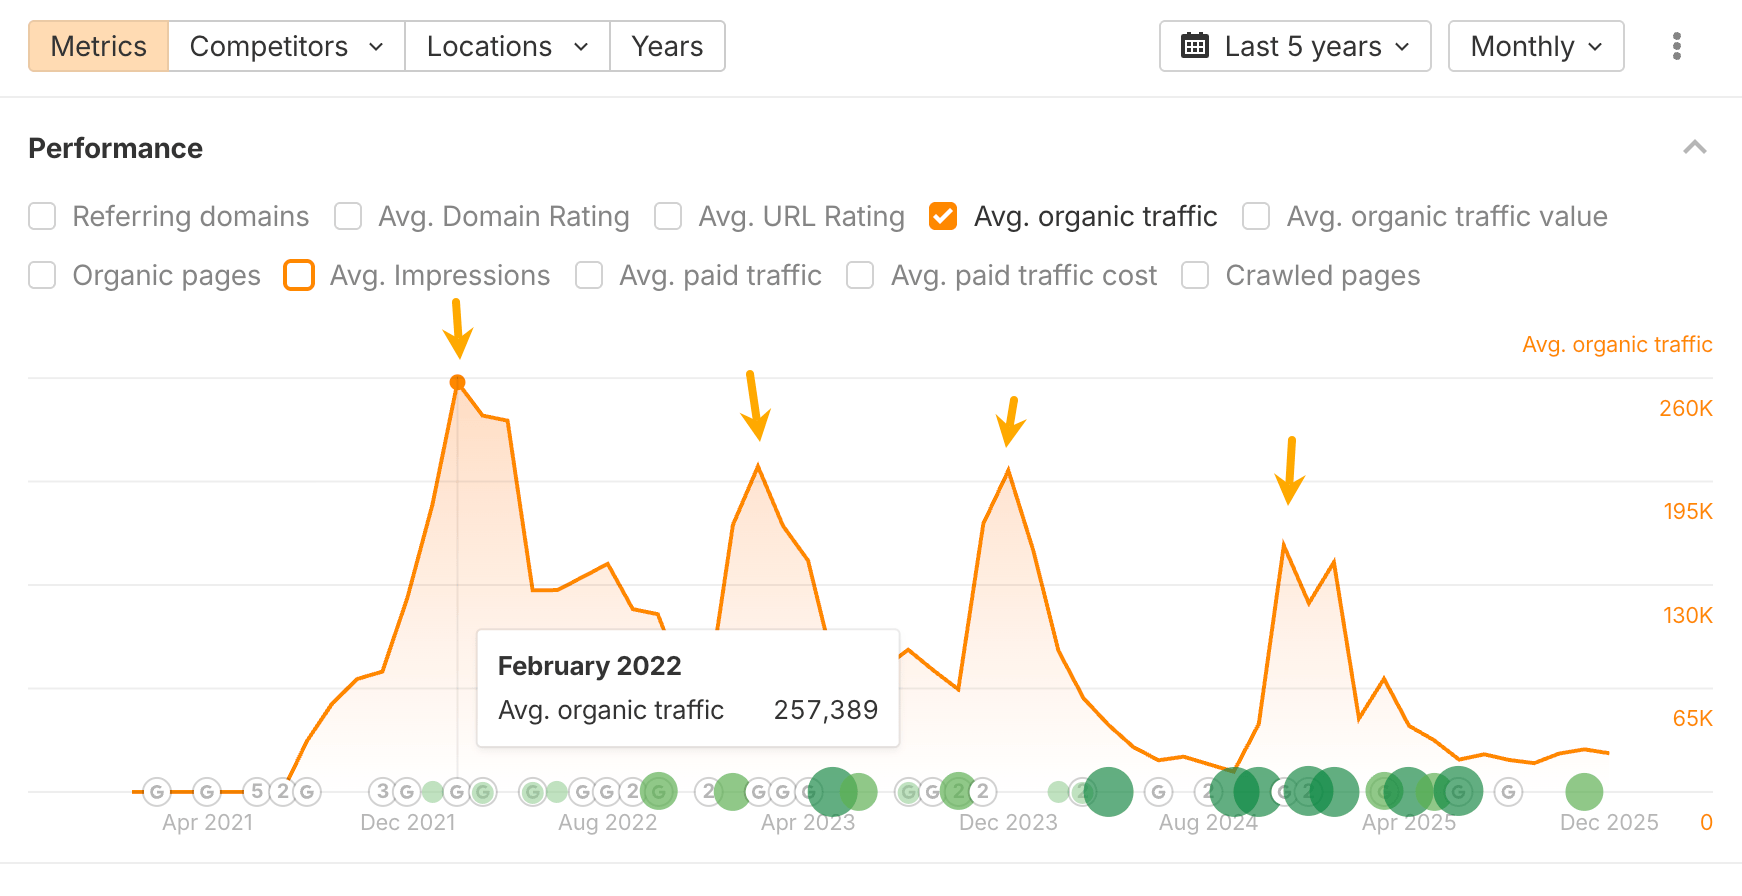The width and height of the screenshot is (1742, 896).
Task: Uncheck the Avg. organic traffic checkbox
Action: (943, 216)
